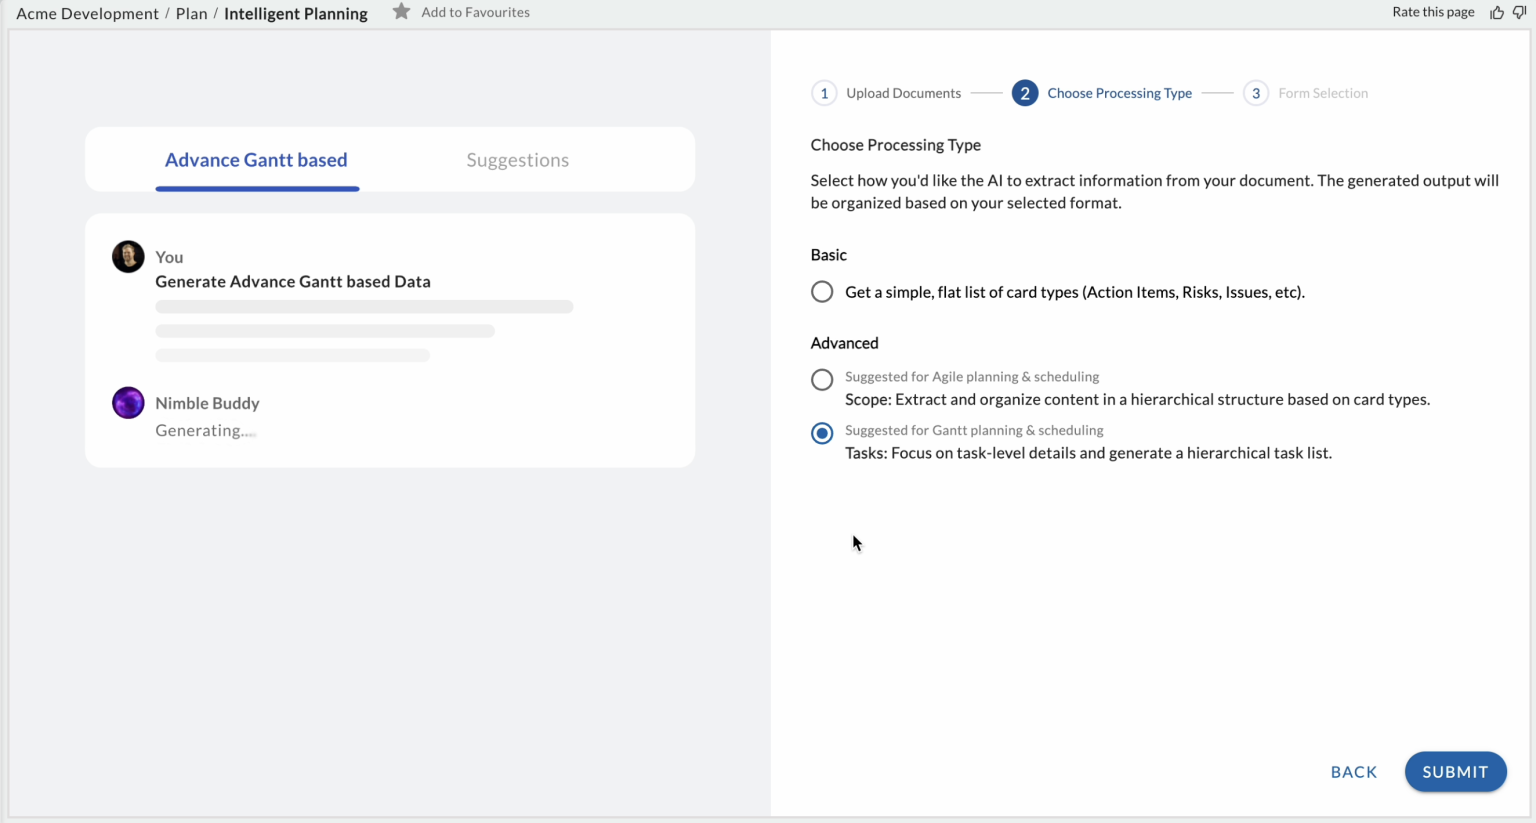1536x823 pixels.
Task: Click the Suggested for Gantt planning & scheduling label
Action: 974,430
